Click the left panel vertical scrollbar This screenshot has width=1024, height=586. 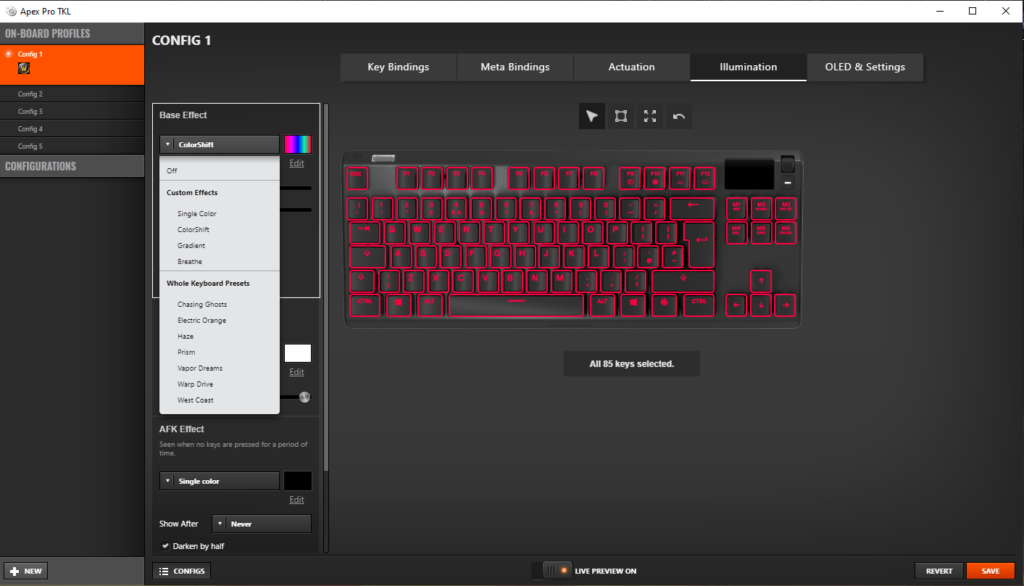click(326, 287)
